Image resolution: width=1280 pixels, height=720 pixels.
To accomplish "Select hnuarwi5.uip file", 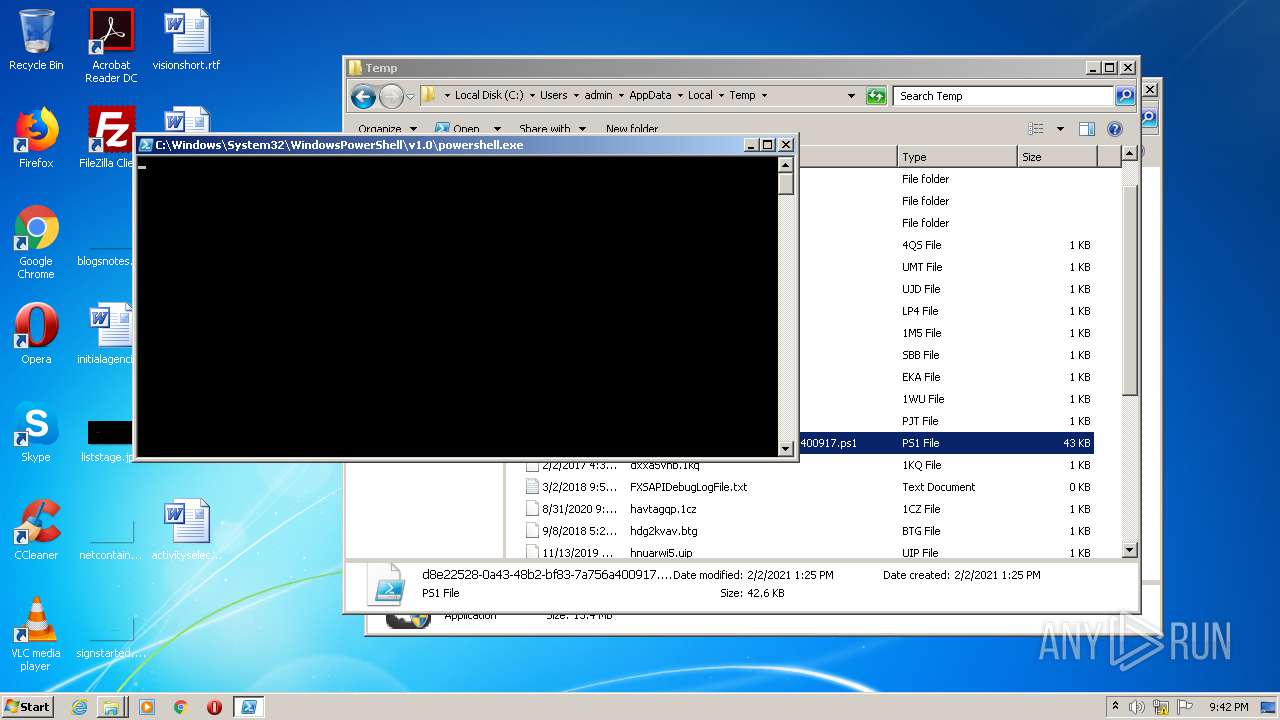I will click(x=661, y=553).
